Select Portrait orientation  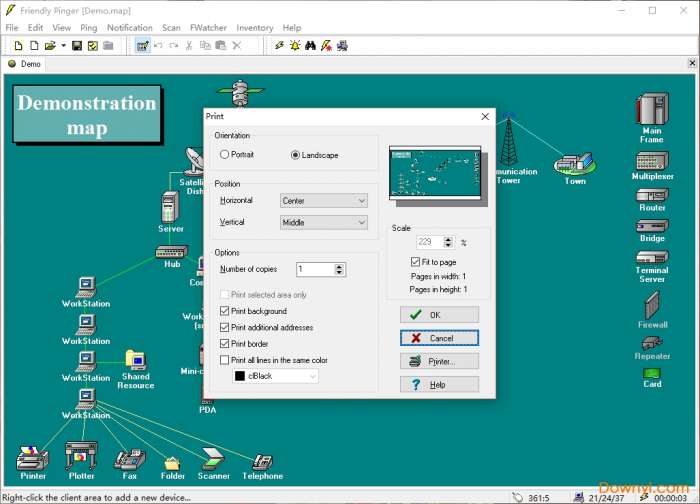click(x=224, y=155)
